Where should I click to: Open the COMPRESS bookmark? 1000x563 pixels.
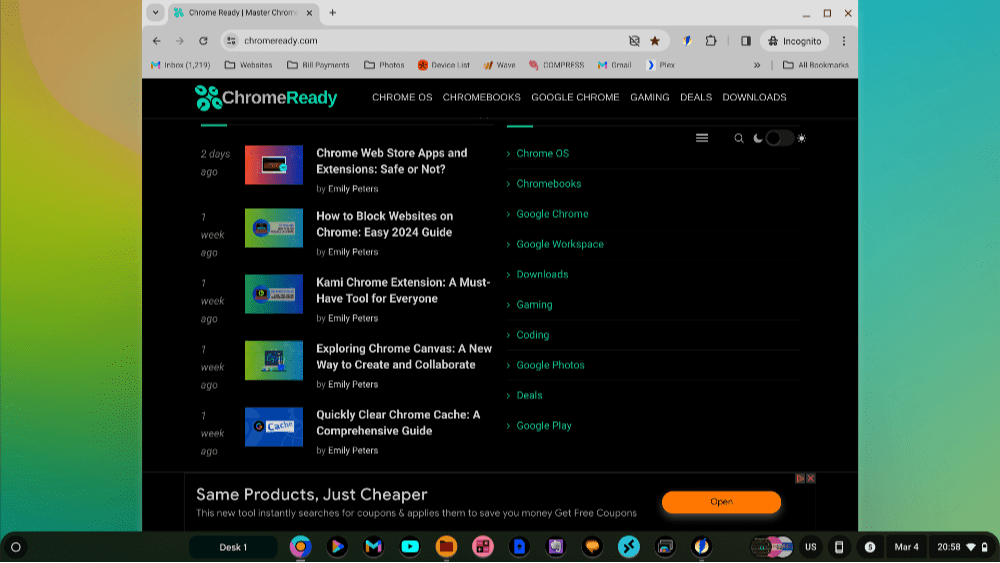(556, 65)
